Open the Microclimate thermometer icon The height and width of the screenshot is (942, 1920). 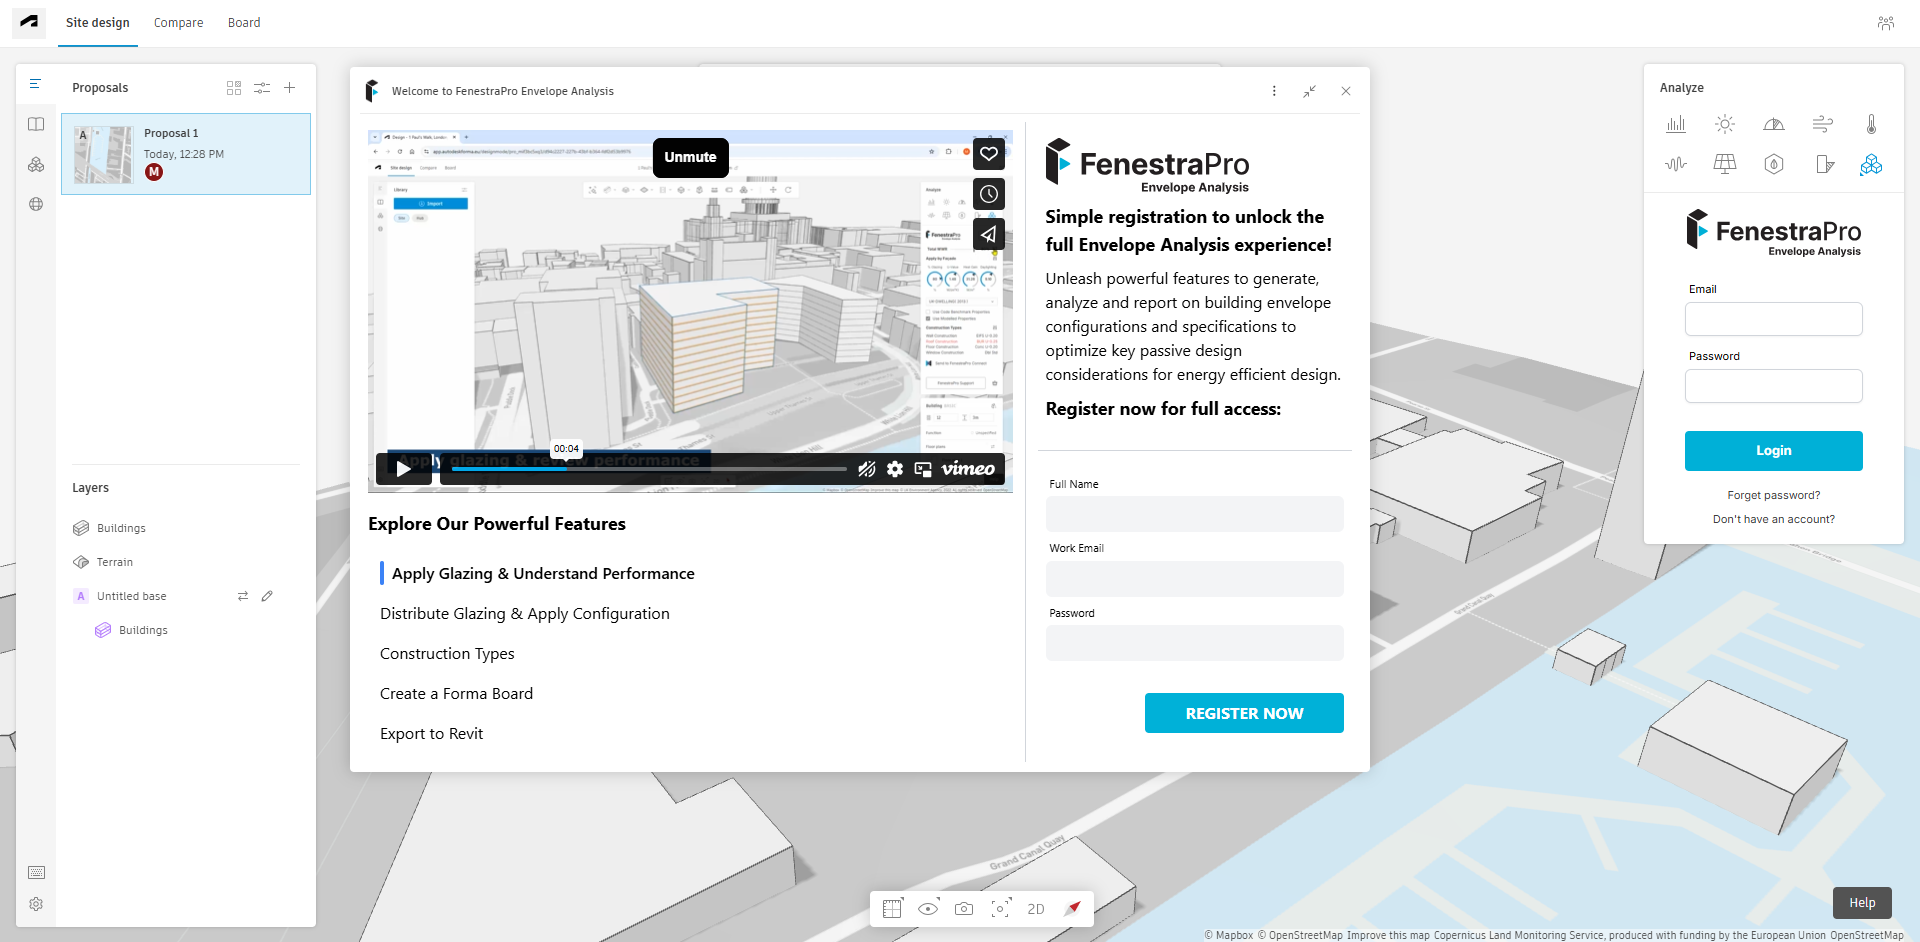[1871, 124]
